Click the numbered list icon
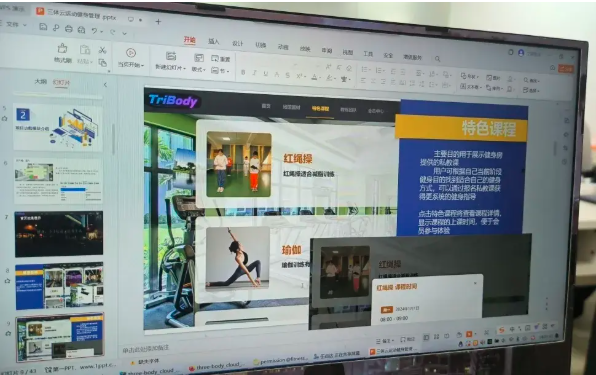 pos(379,70)
